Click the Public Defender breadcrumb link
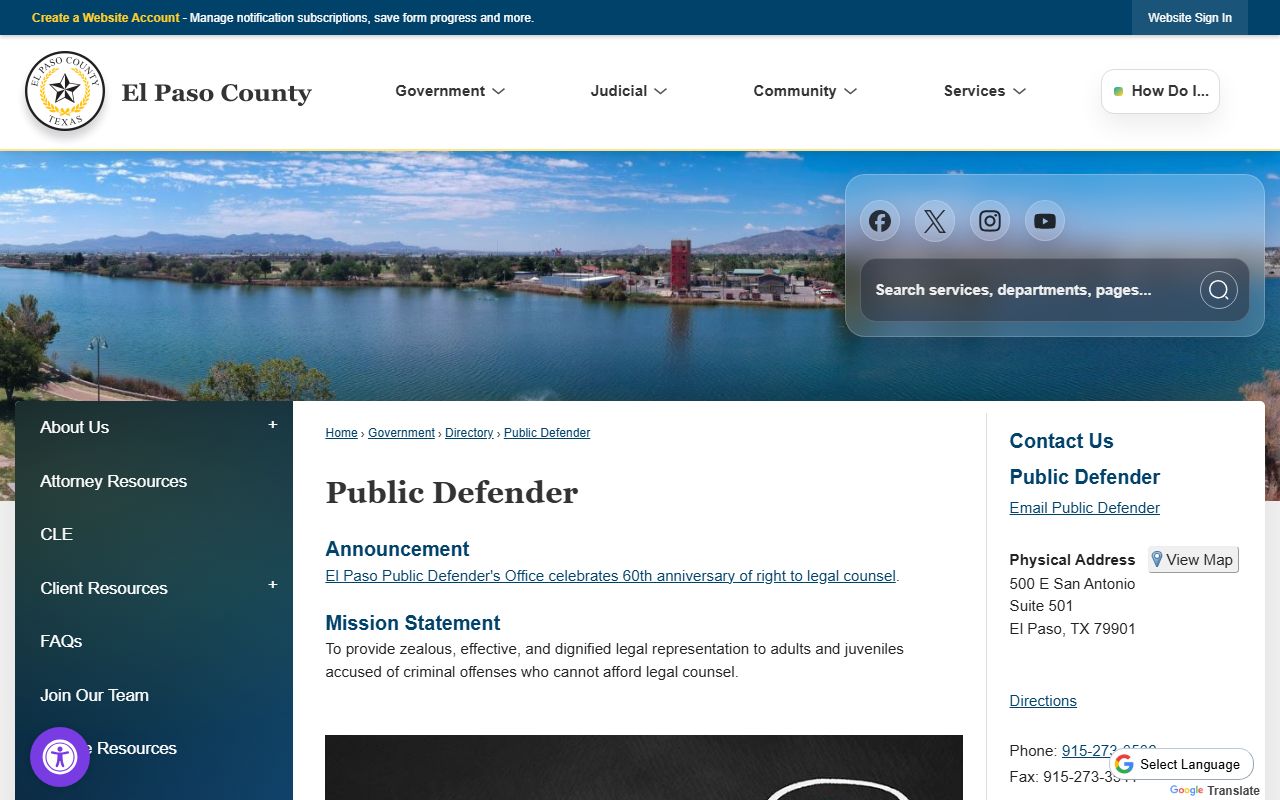The height and width of the screenshot is (800, 1280). pos(547,433)
